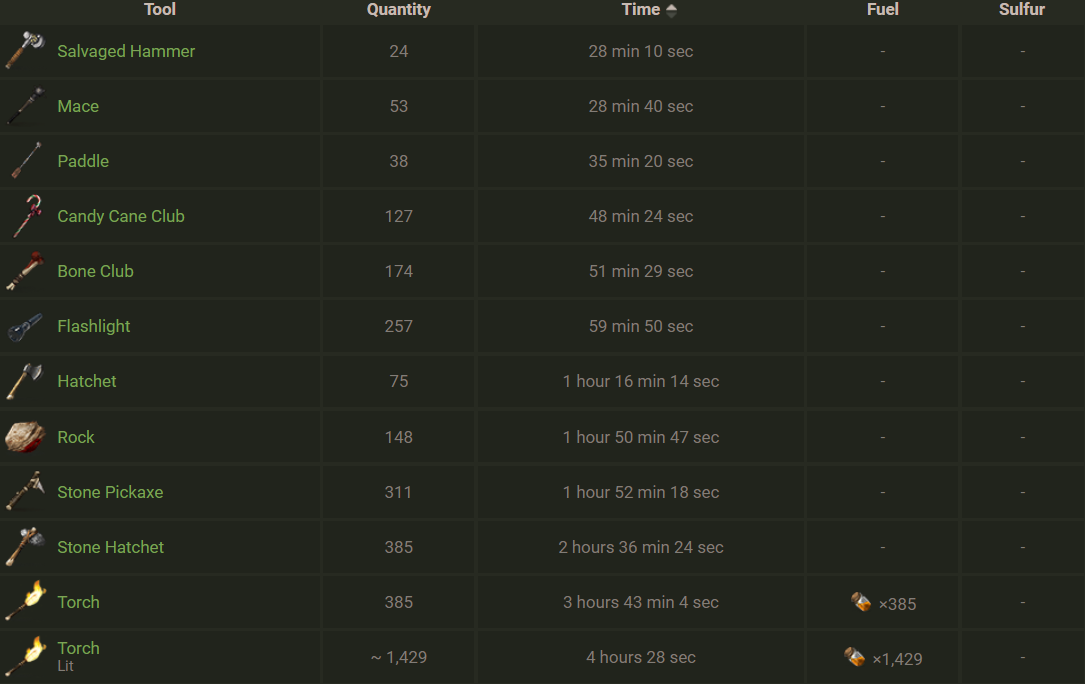Sort by the Sulfur column header
Screen dimensions: 1085x684
(x=1021, y=10)
